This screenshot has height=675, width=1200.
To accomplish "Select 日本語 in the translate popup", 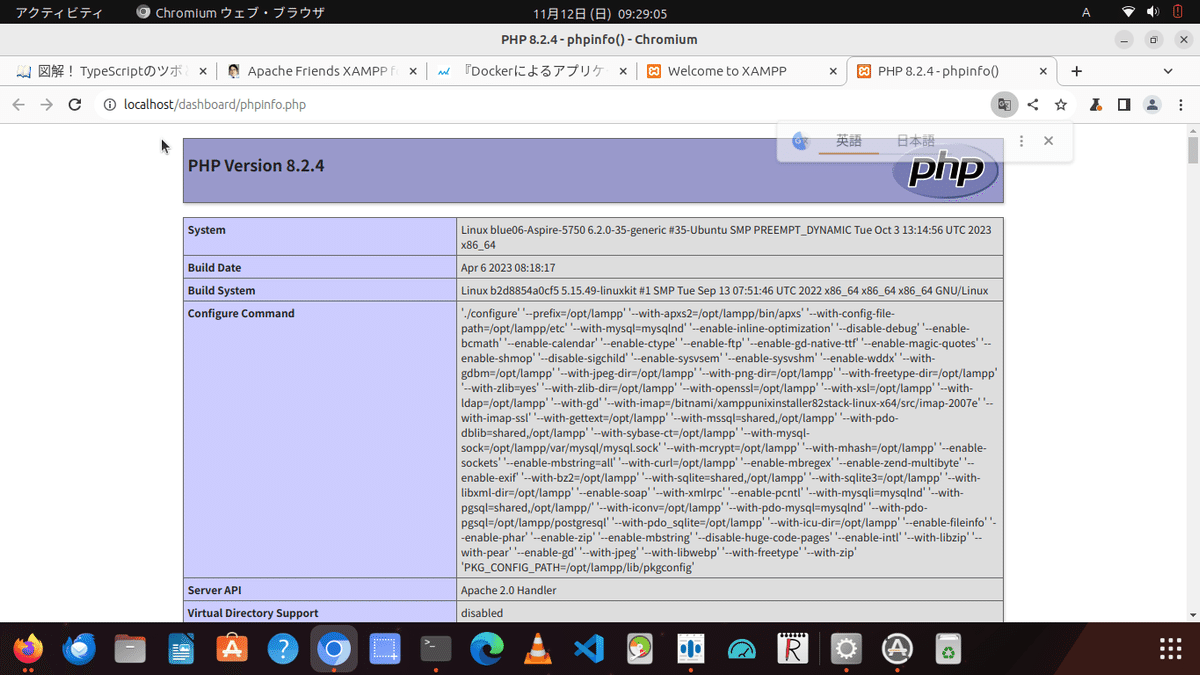I will (914, 140).
